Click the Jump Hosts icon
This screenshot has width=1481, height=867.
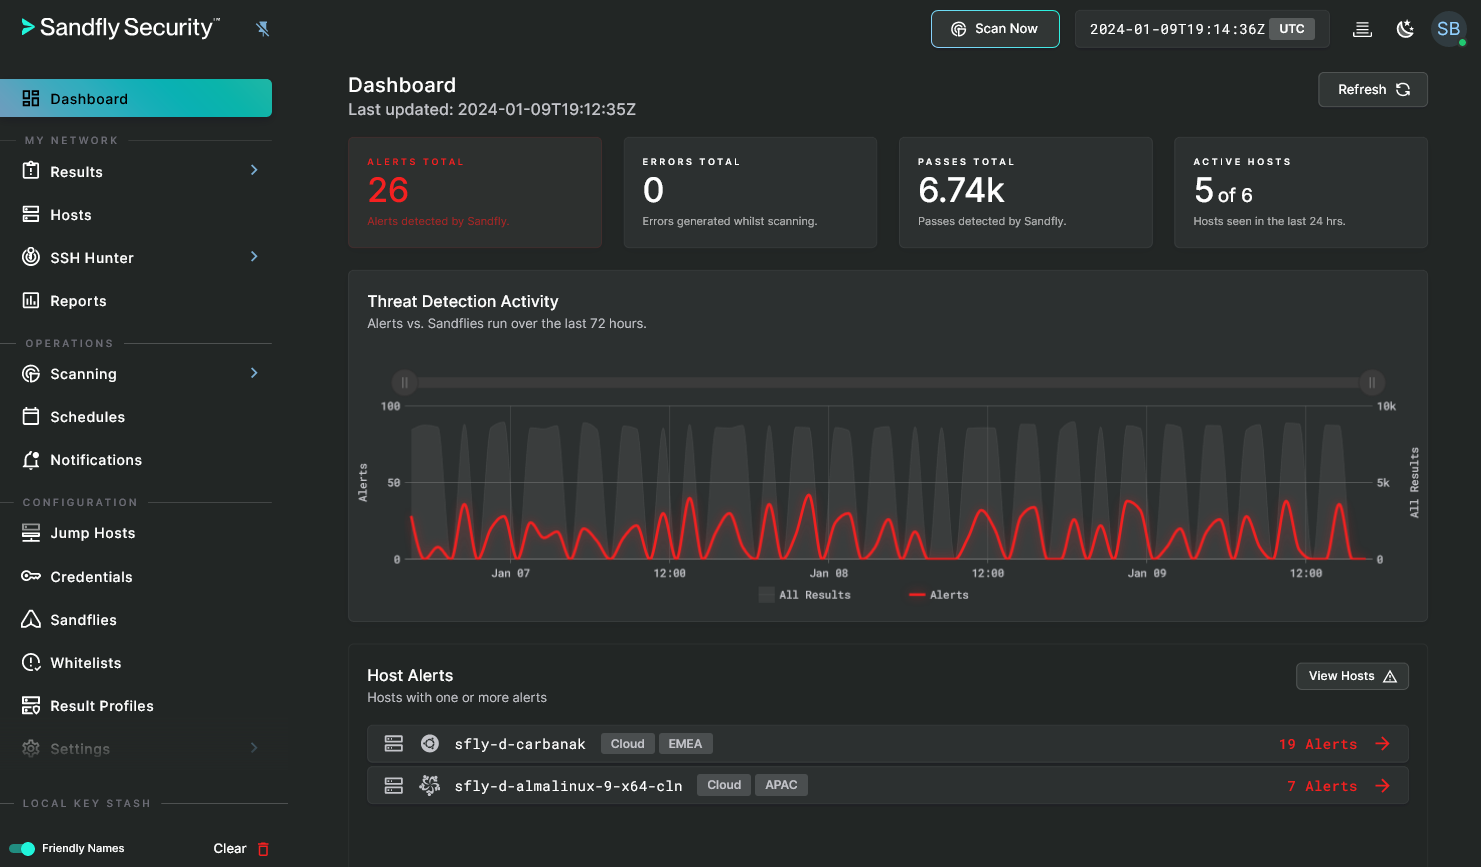tap(31, 532)
